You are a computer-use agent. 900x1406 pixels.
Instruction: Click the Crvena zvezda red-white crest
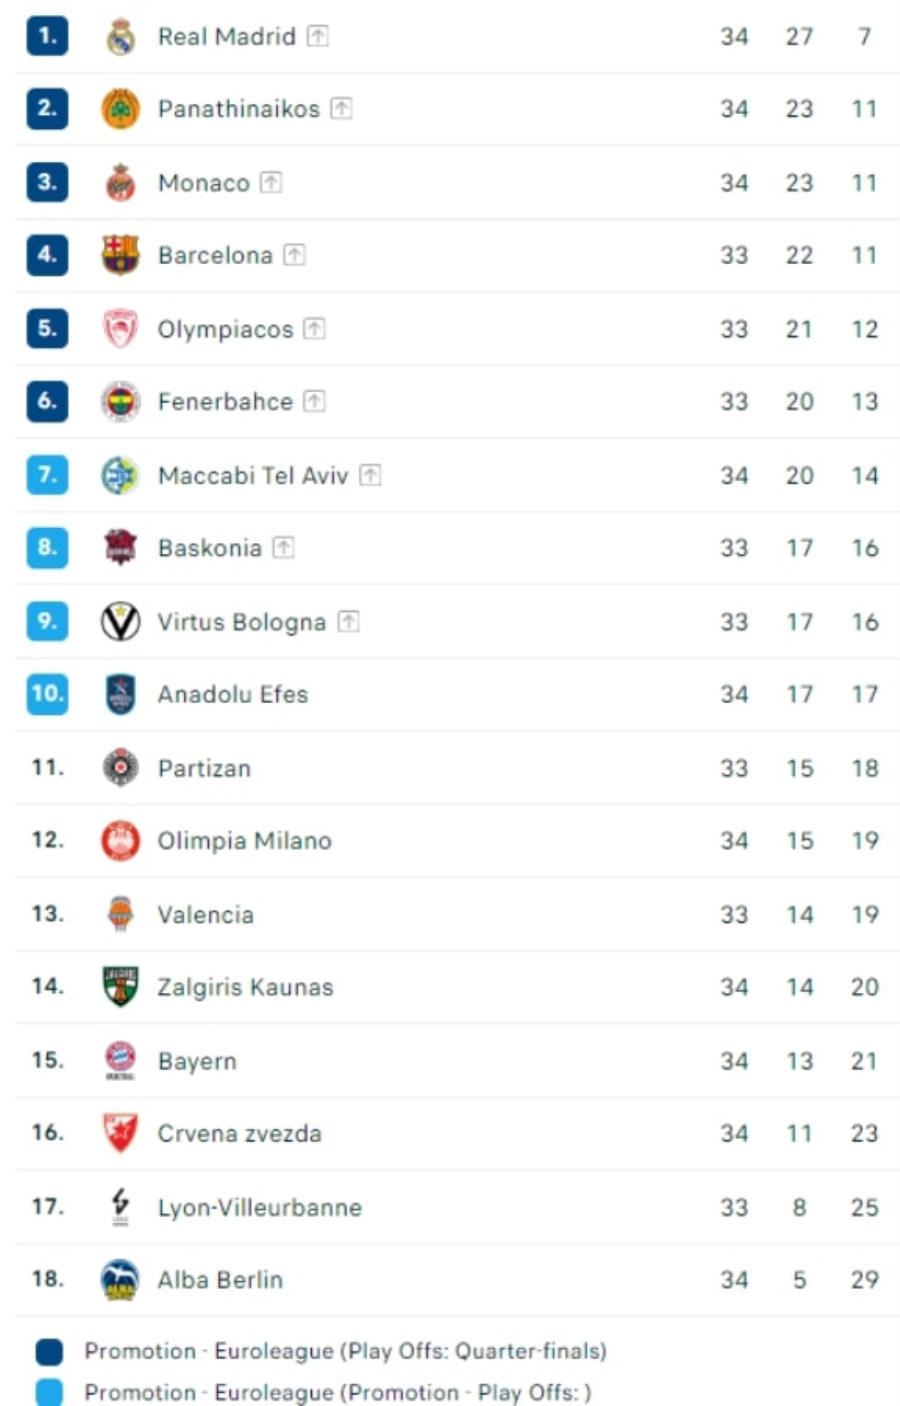point(121,1133)
